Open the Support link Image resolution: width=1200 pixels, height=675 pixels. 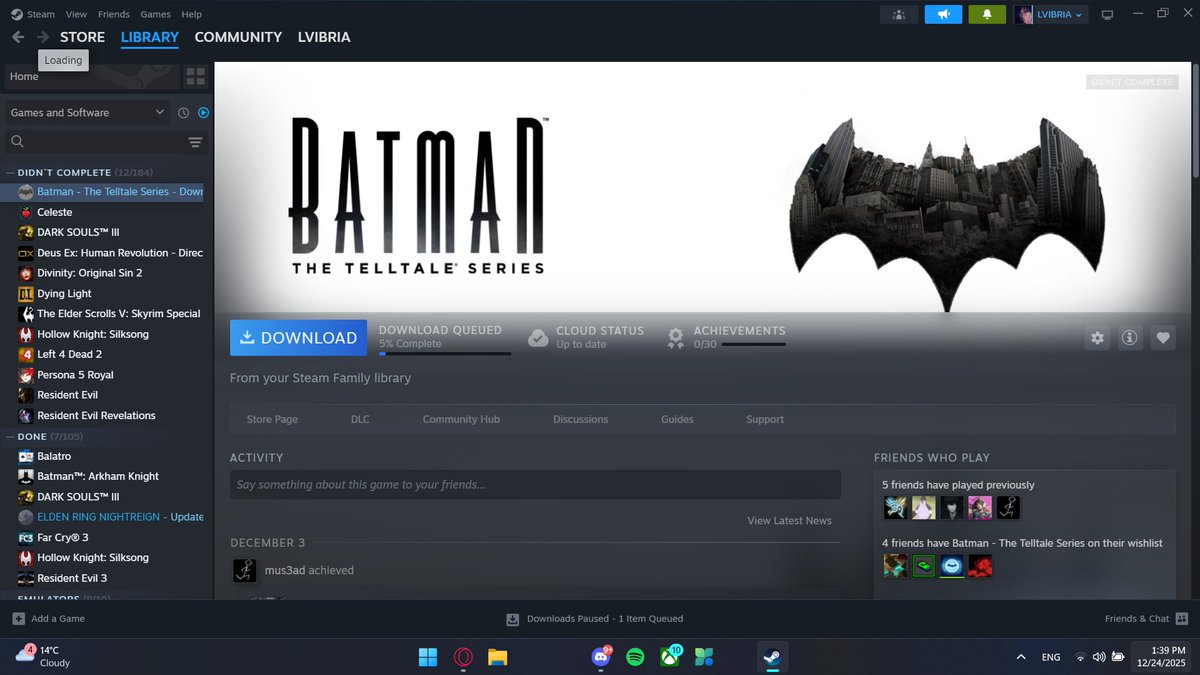click(x=765, y=419)
